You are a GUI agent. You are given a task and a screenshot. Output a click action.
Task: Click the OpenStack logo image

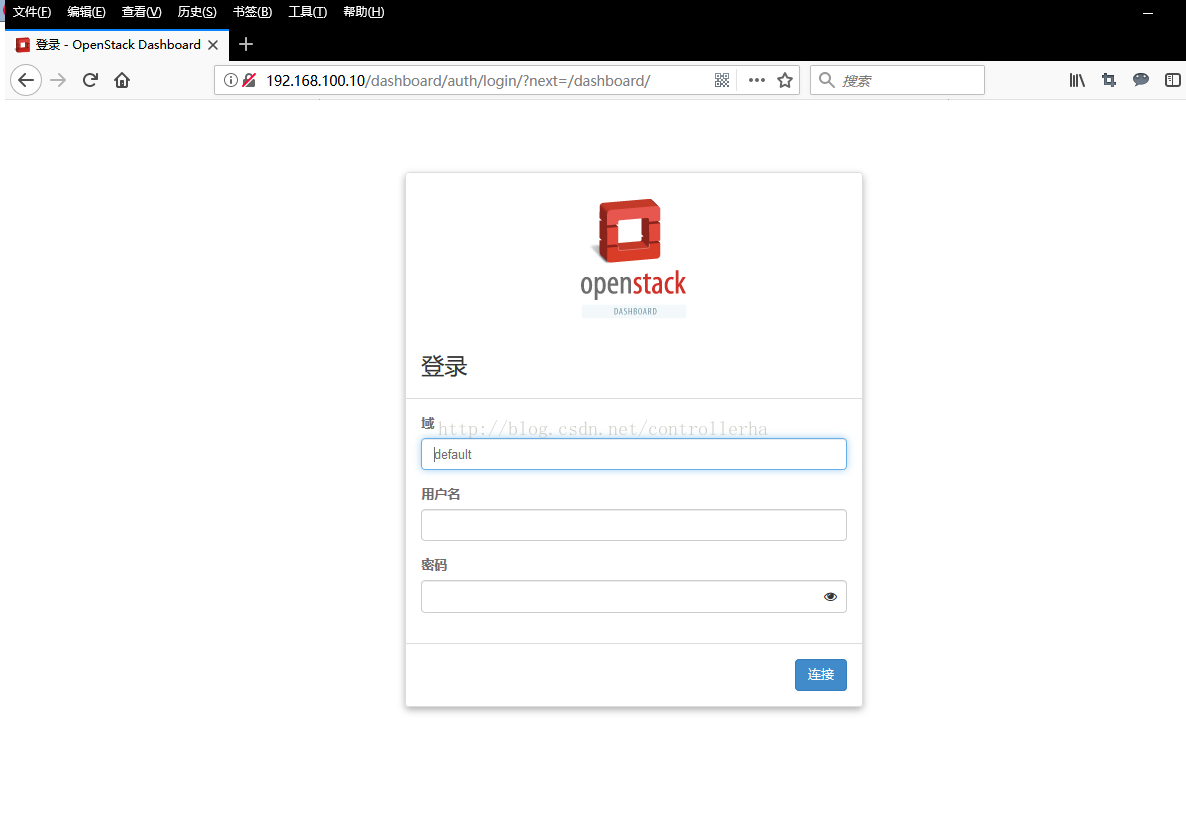(633, 259)
